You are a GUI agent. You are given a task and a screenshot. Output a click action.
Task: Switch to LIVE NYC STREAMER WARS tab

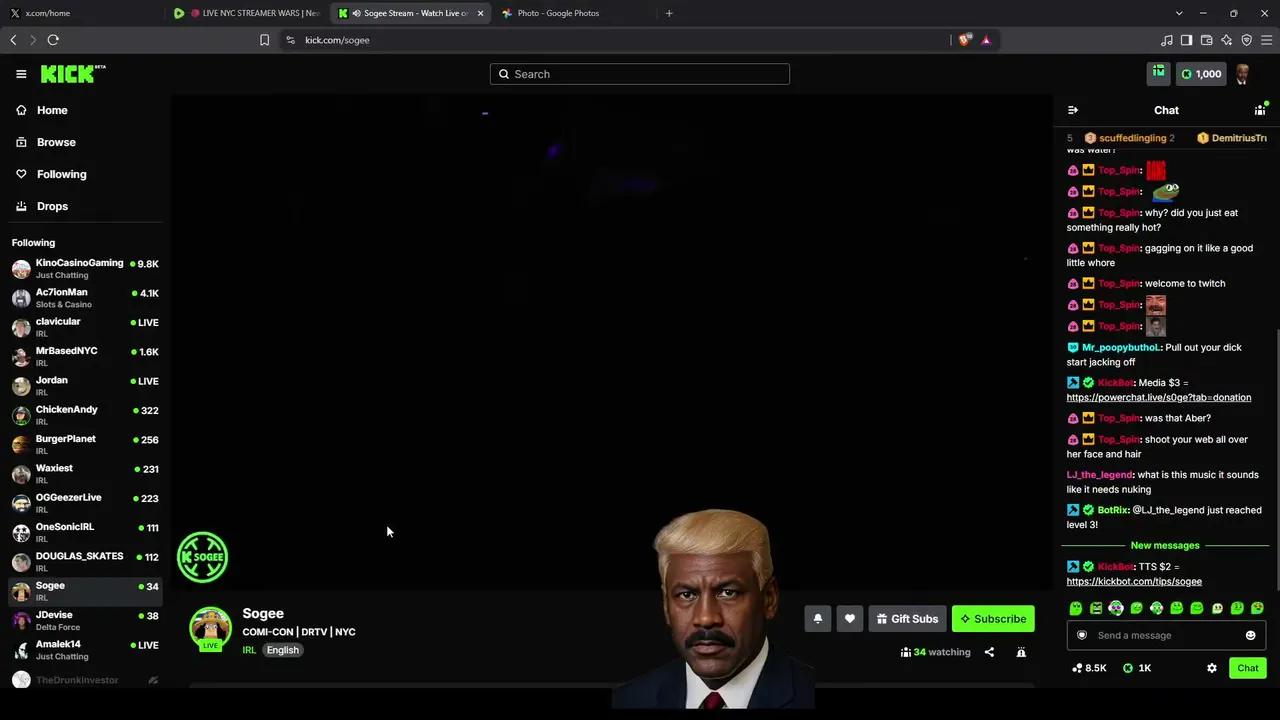coord(246,13)
